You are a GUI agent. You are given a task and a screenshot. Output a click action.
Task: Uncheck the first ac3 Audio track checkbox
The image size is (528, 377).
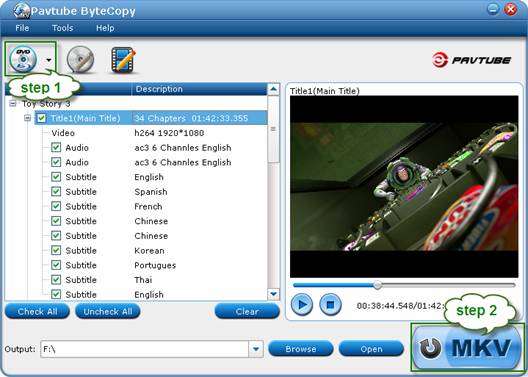coord(56,147)
